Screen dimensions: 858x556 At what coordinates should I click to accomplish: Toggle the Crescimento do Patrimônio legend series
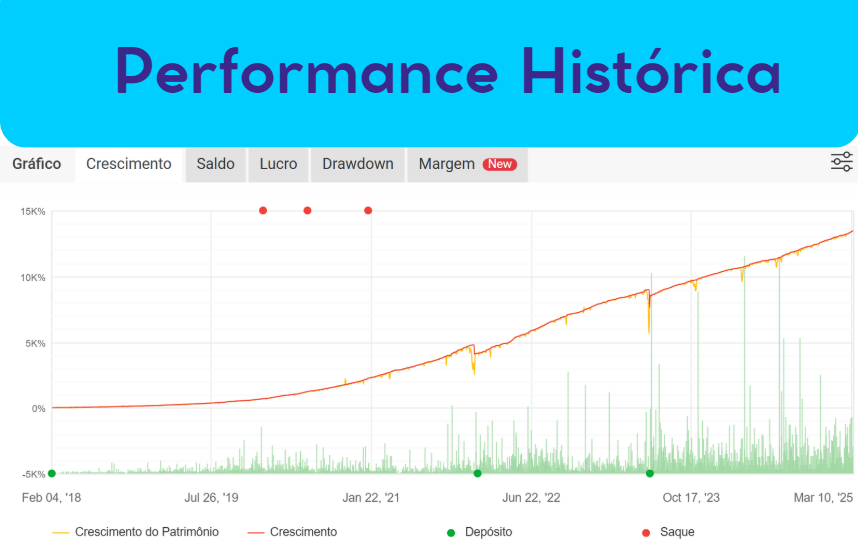pyautogui.click(x=135, y=532)
